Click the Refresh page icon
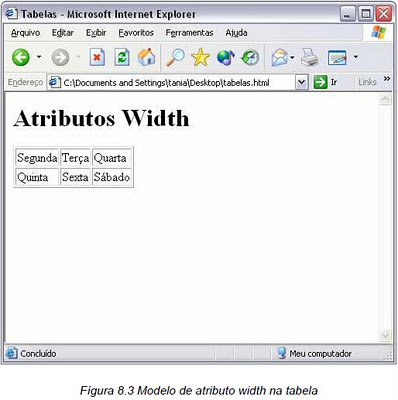Viewport: 398px width, 400px height. [122, 57]
